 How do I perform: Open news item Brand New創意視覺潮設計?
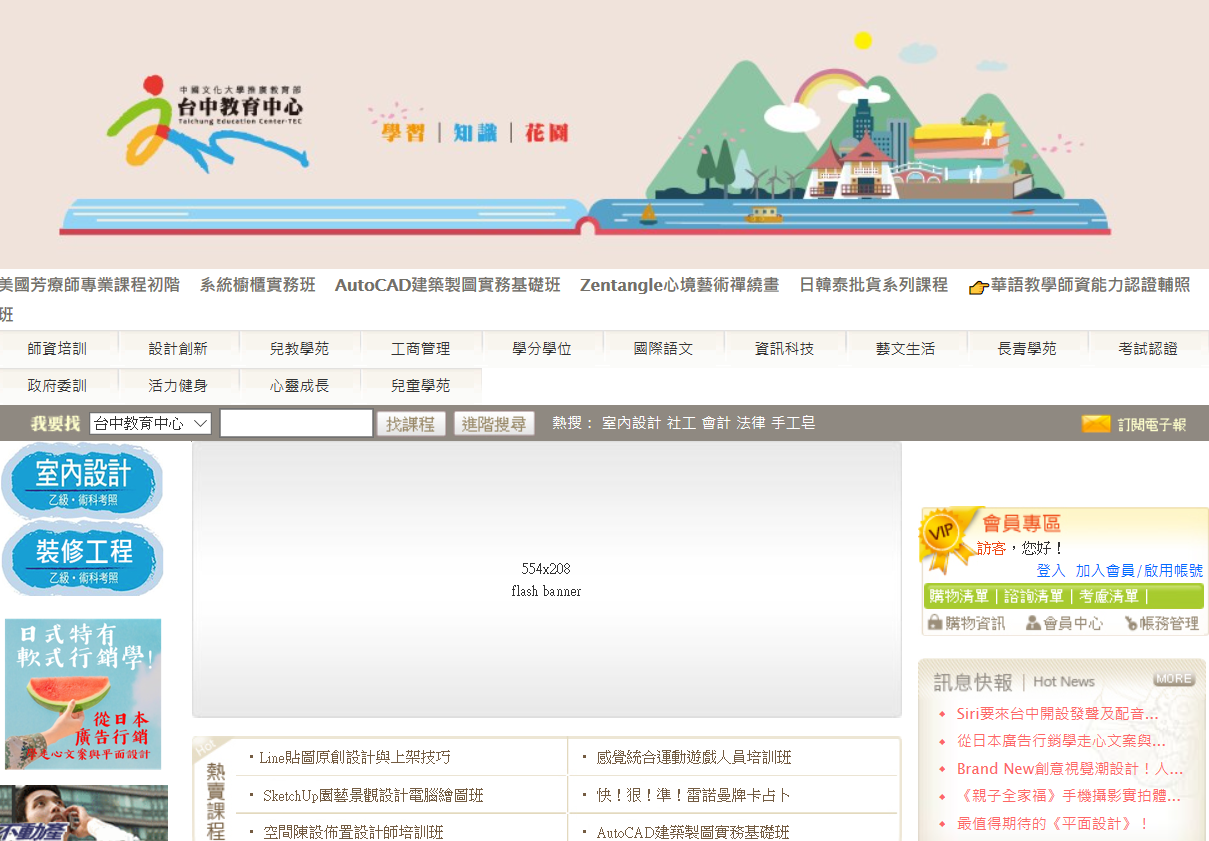(1070, 769)
